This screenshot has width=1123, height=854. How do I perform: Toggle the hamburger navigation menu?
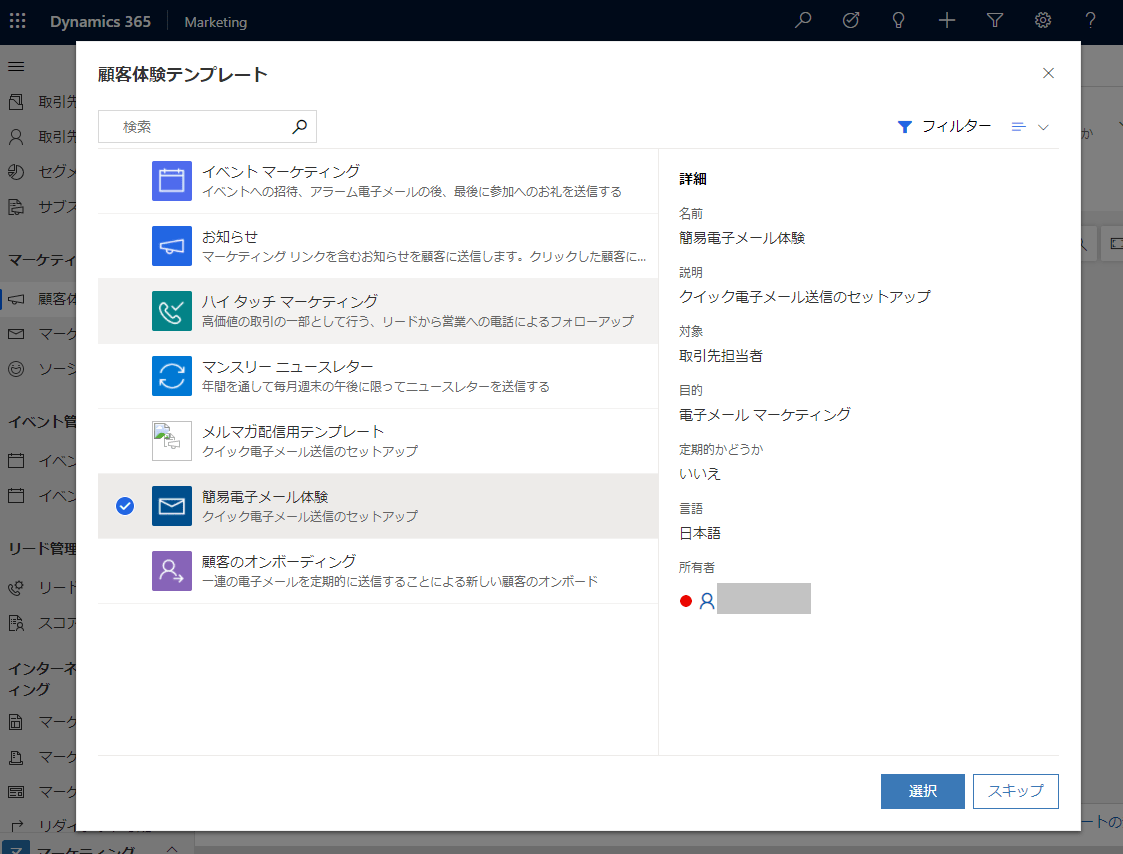[16, 66]
